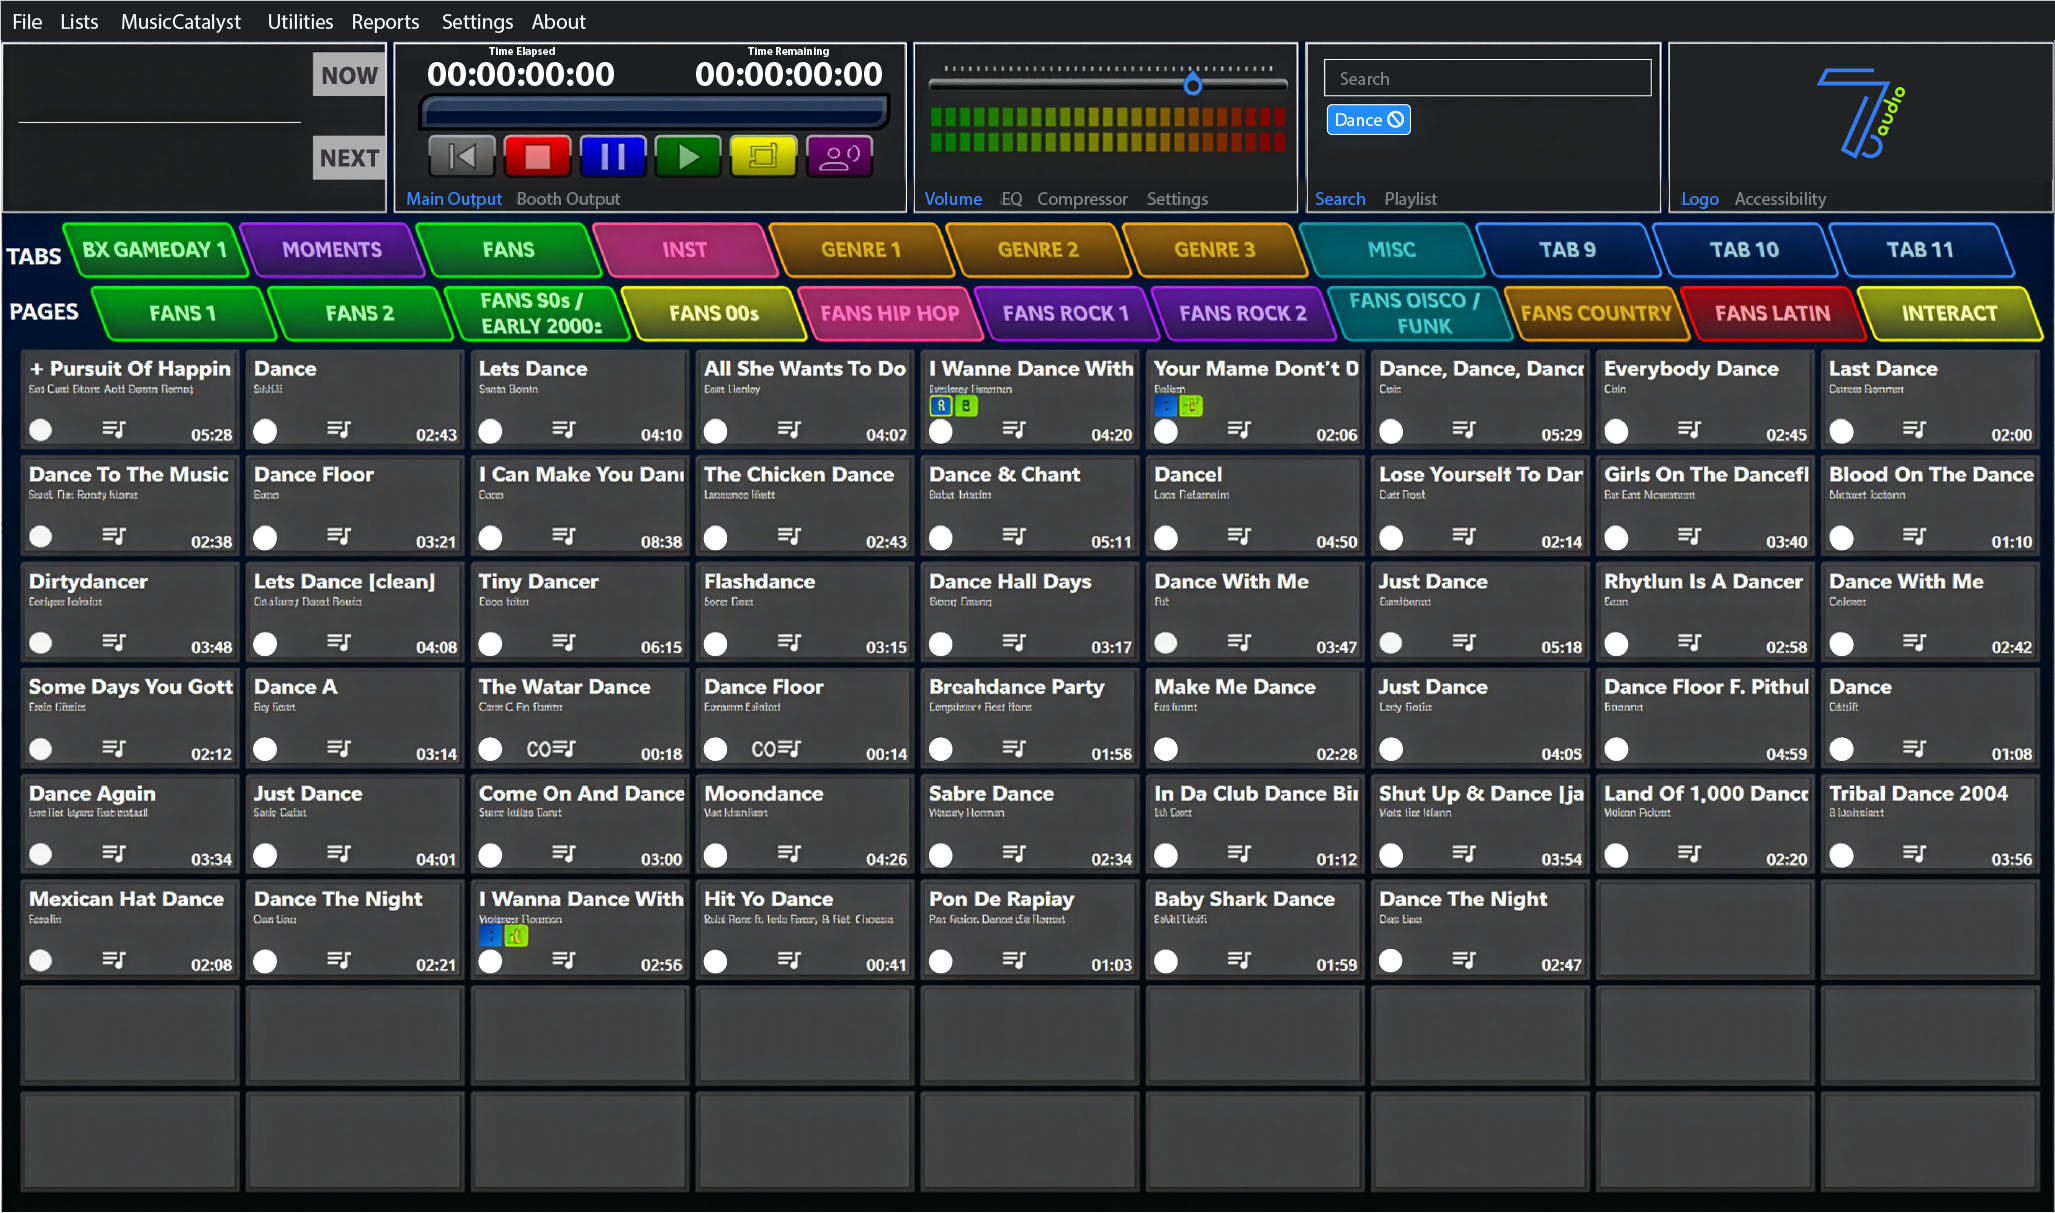Click the queue icon on Flashdance tile

point(789,642)
